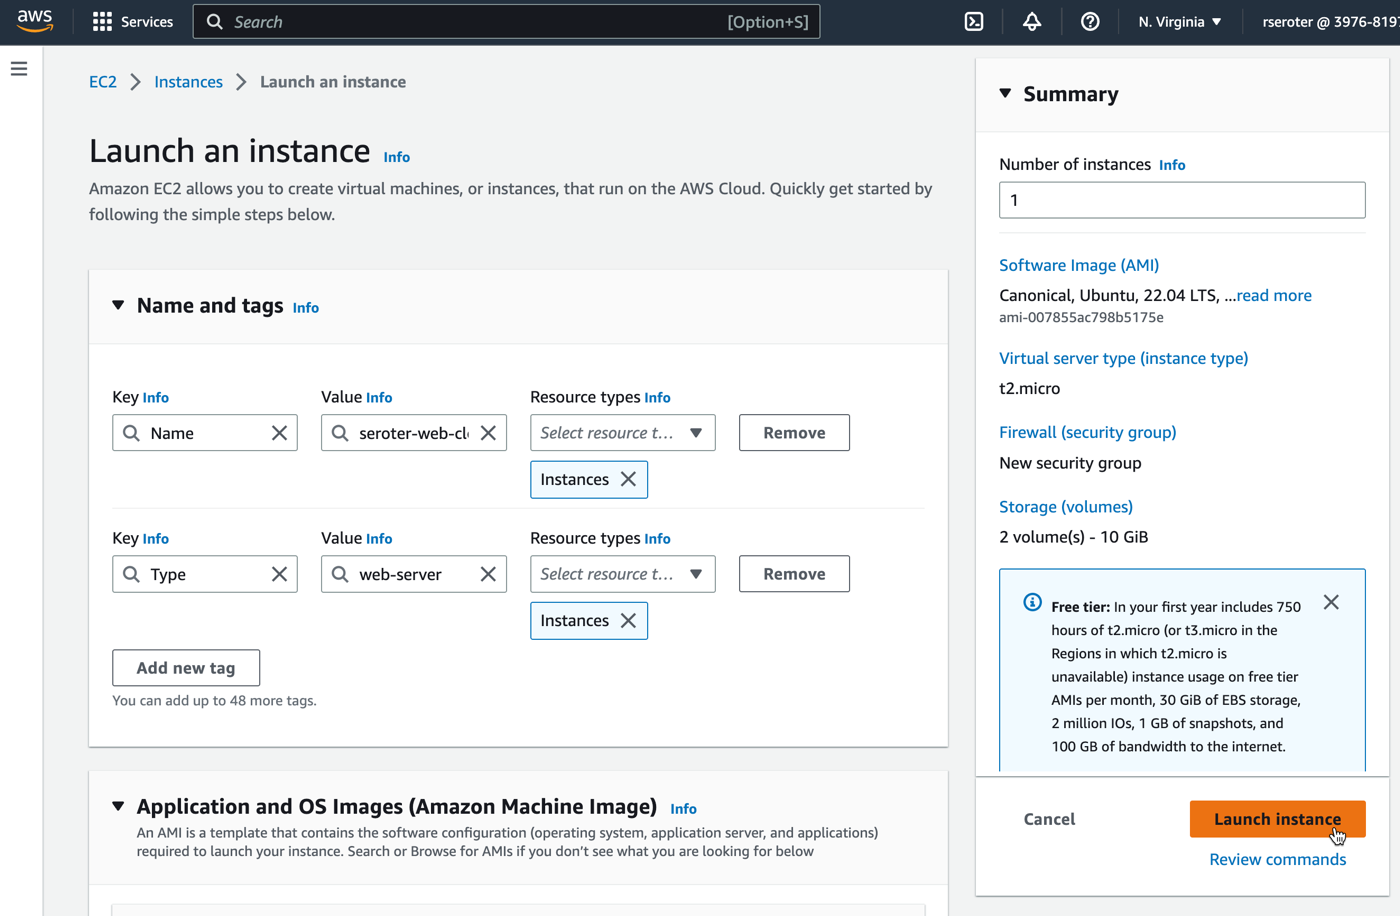Viewport: 1400px width, 916px height.
Task: Open the notifications bell icon
Action: point(1032,22)
